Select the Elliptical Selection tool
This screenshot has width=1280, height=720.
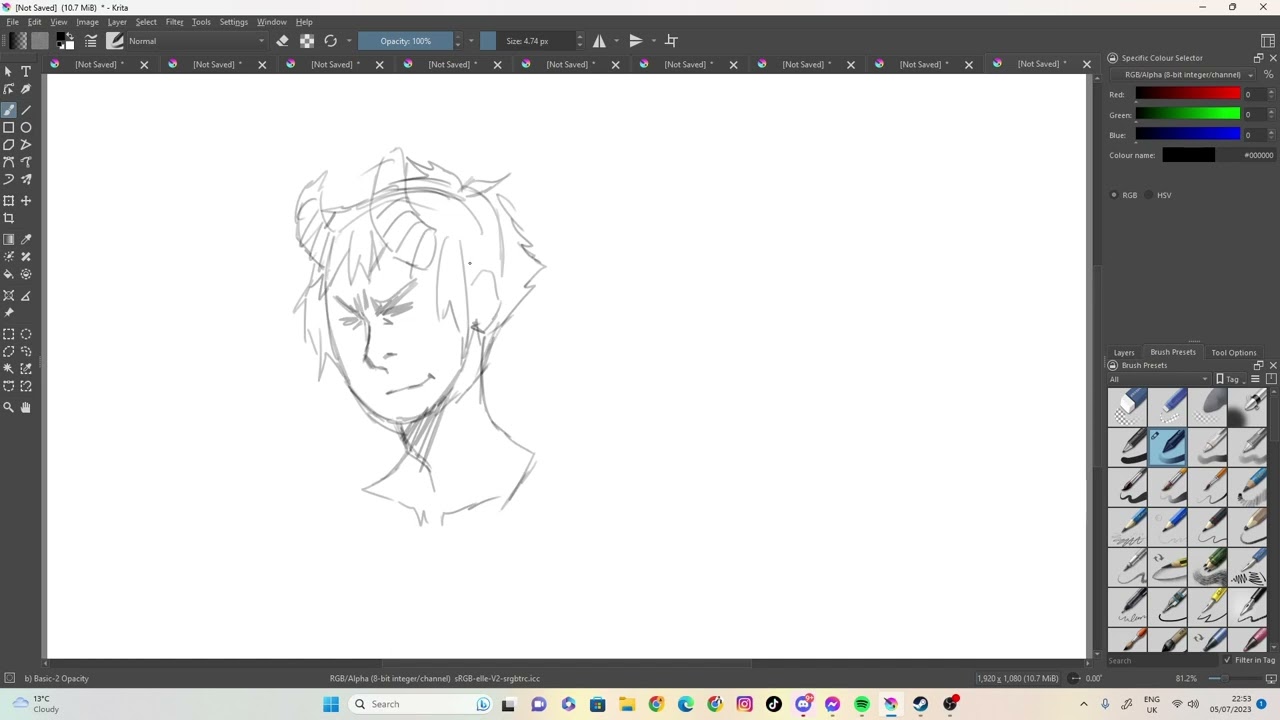(26, 334)
